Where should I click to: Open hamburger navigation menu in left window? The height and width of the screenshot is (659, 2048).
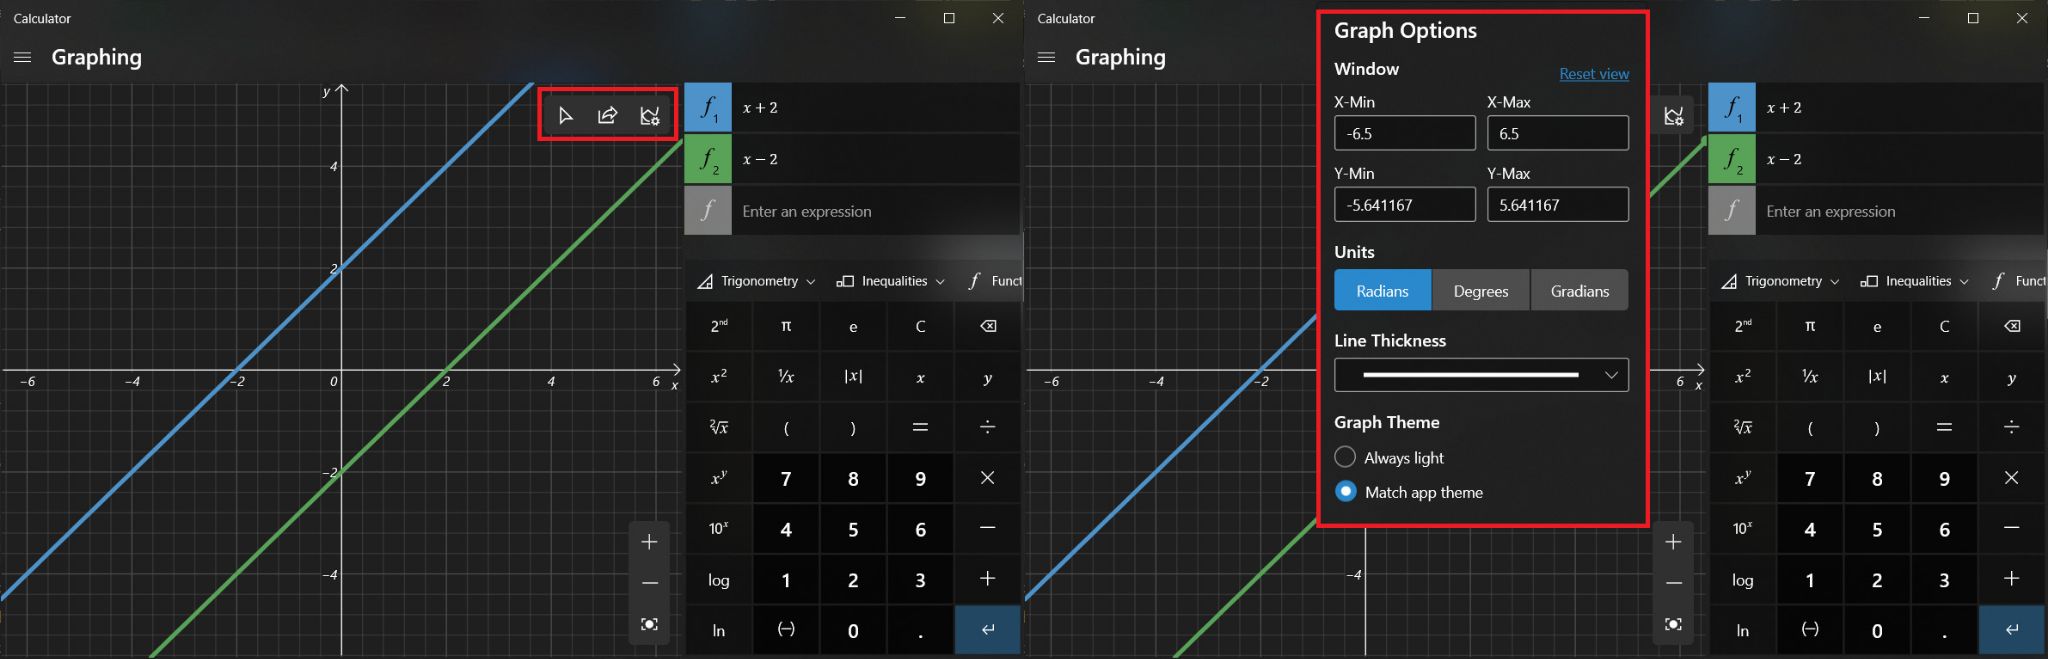22,57
